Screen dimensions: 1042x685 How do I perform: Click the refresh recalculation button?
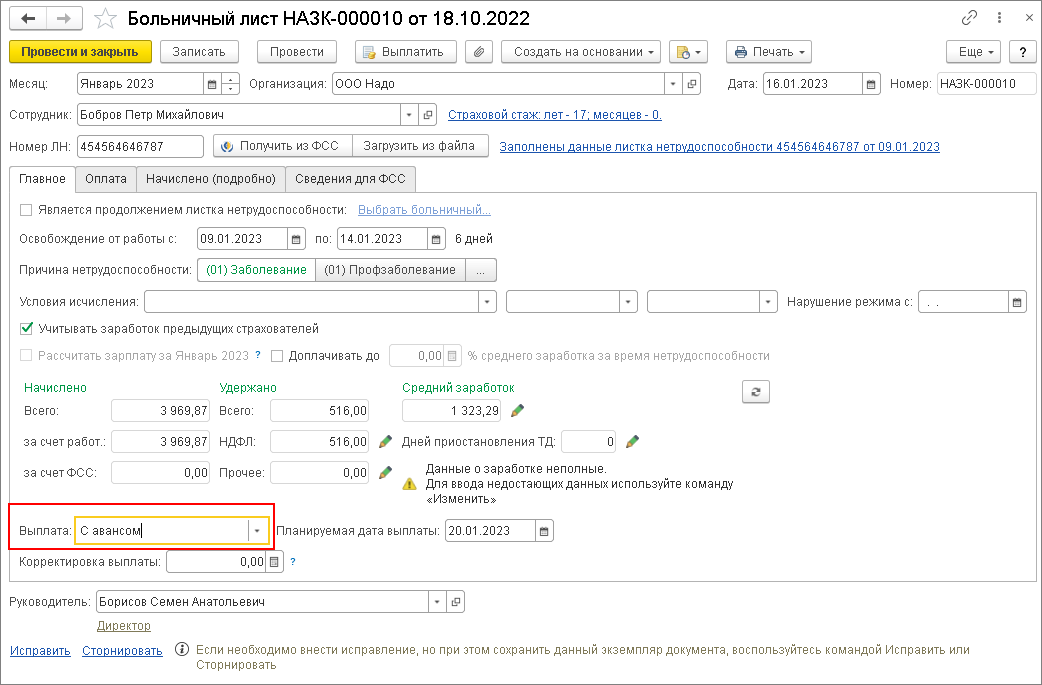[x=756, y=392]
